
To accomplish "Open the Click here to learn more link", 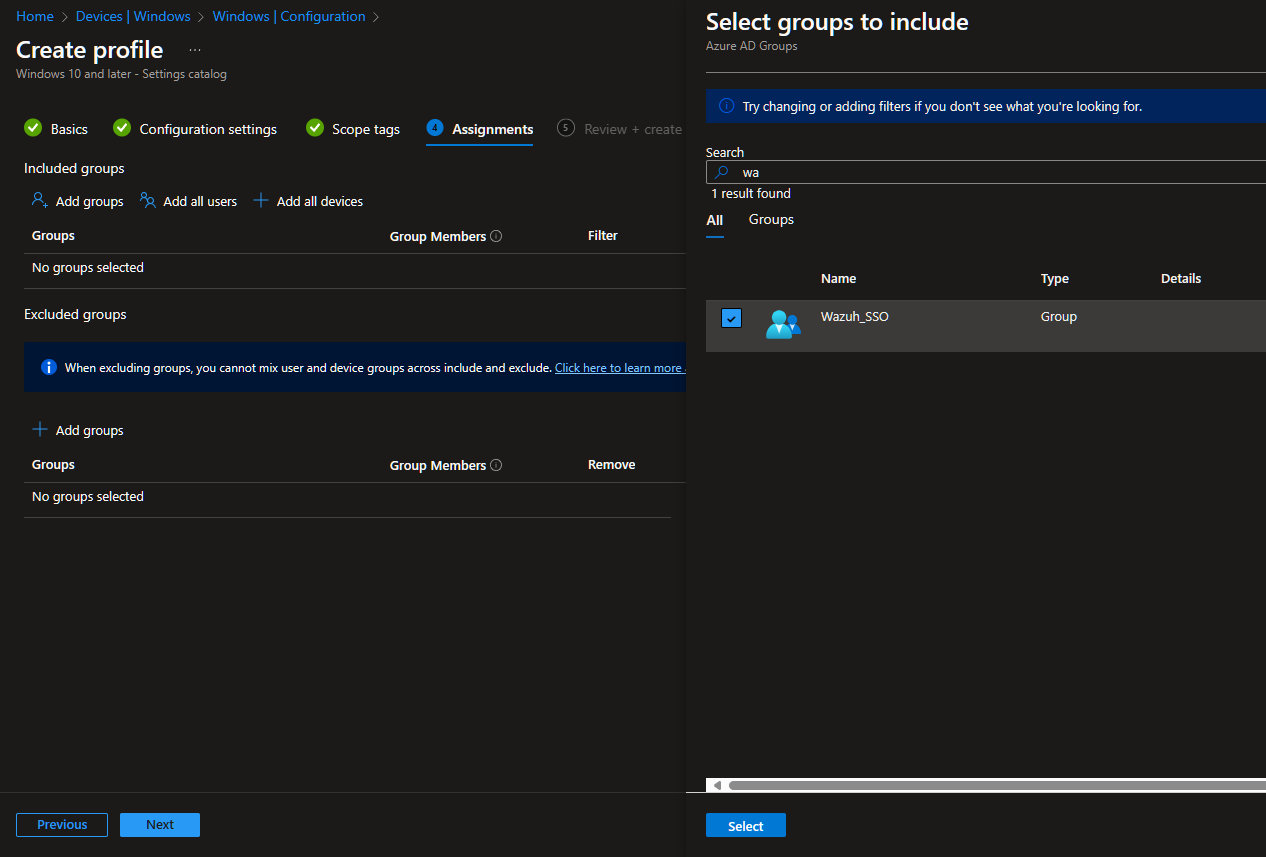I will [x=619, y=368].
